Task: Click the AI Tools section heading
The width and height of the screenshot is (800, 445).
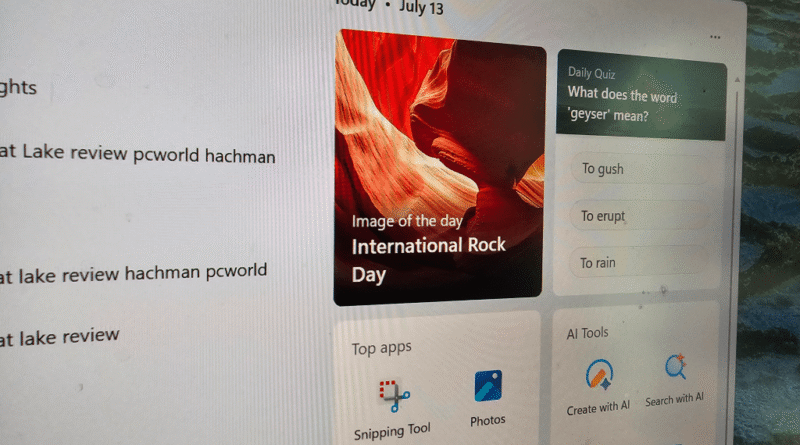Action: pos(588,333)
